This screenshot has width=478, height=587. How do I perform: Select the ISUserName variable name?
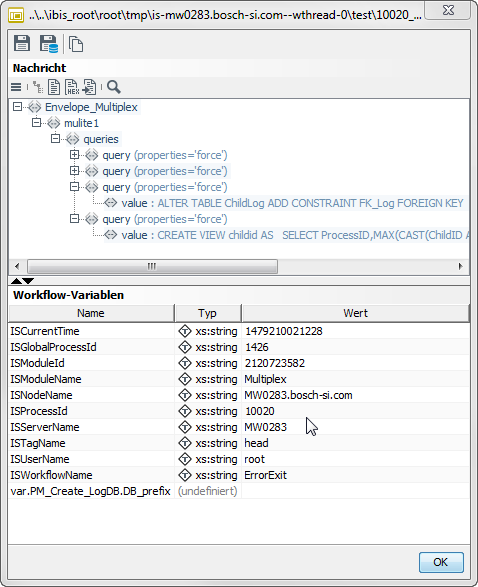click(40, 459)
